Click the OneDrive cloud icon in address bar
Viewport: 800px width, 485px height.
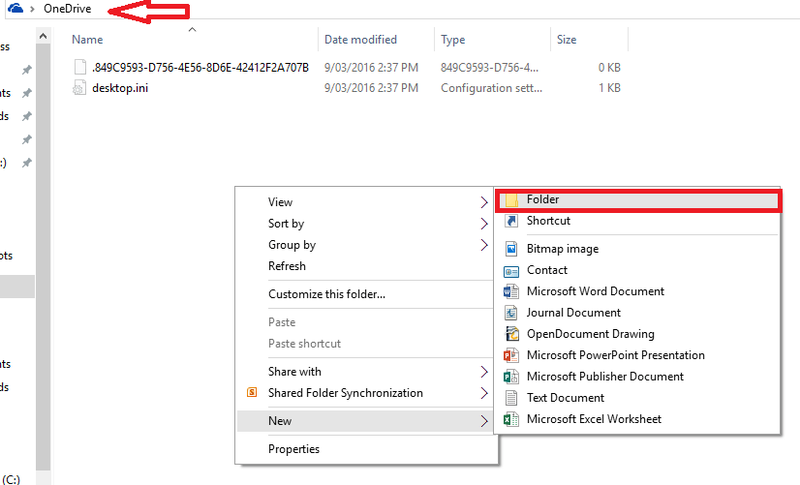click(x=15, y=8)
